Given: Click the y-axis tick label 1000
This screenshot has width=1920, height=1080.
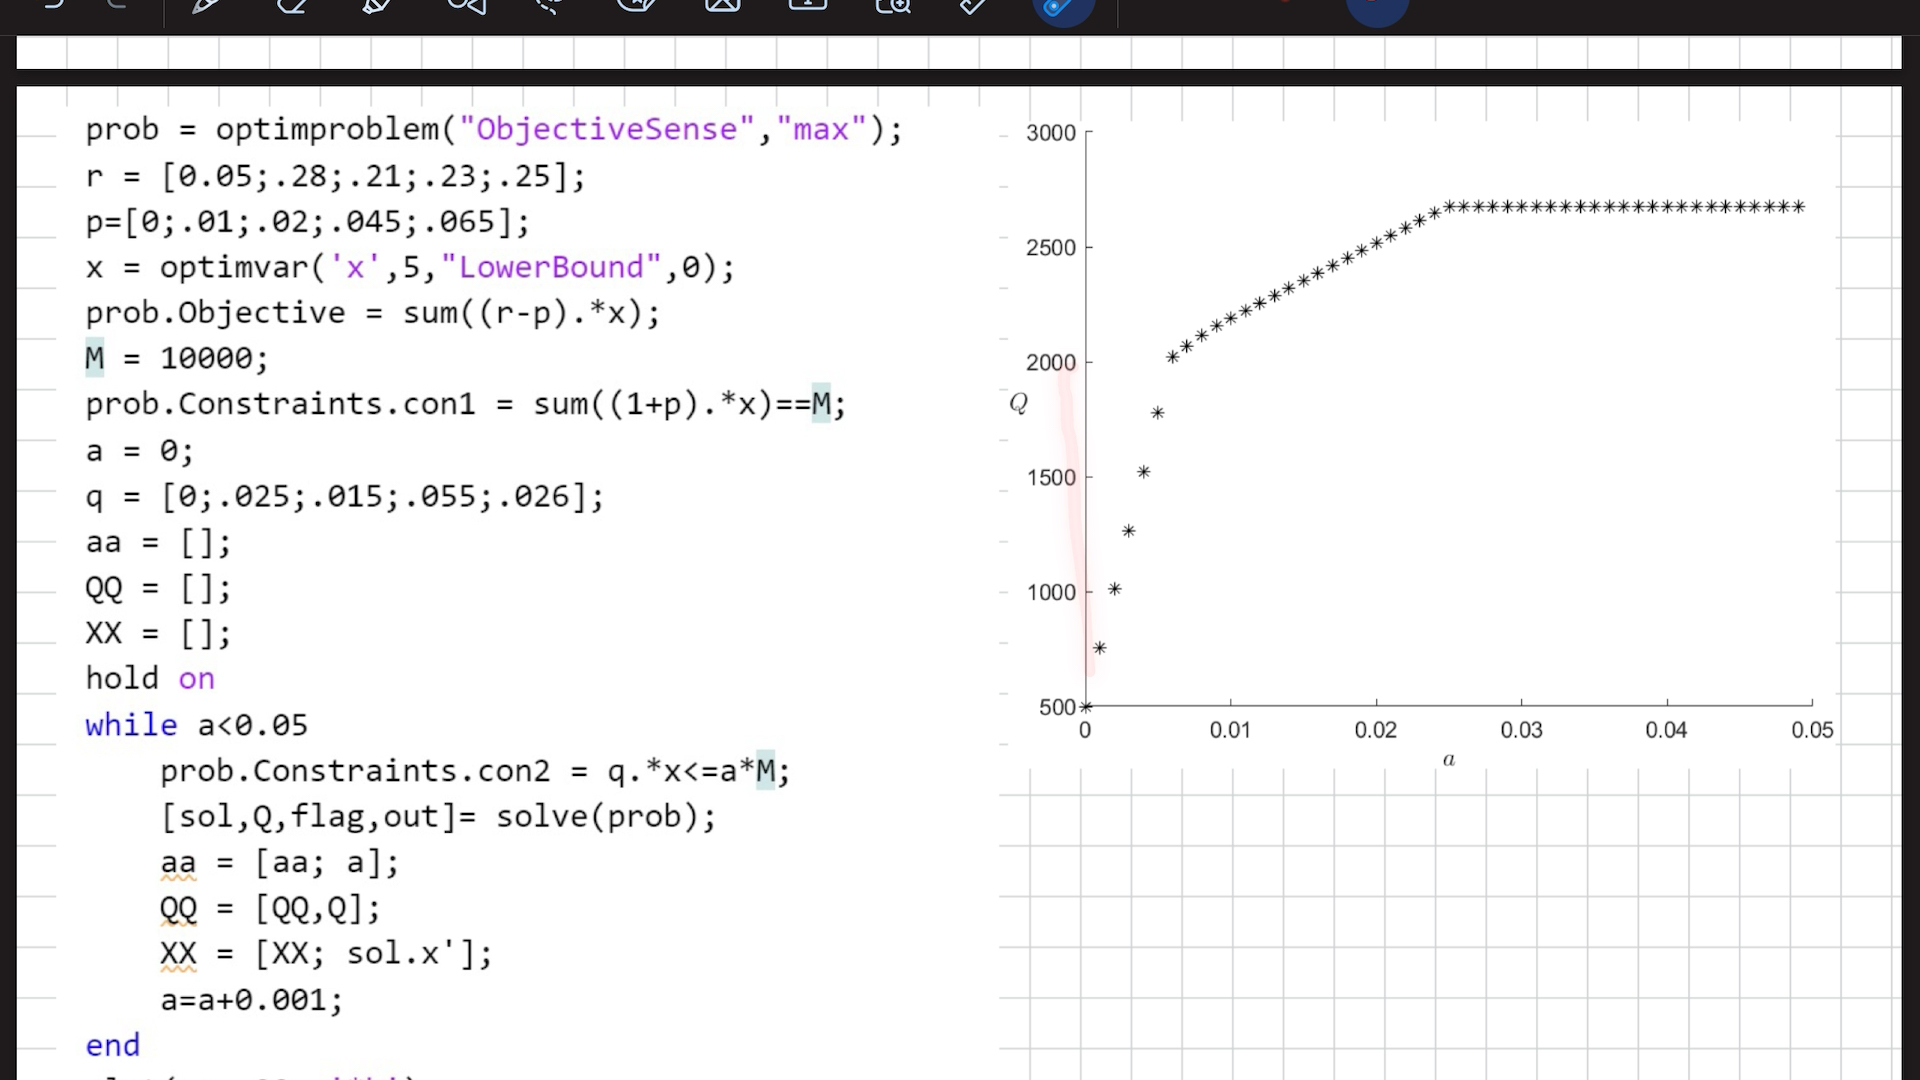Looking at the screenshot, I should tap(1051, 593).
